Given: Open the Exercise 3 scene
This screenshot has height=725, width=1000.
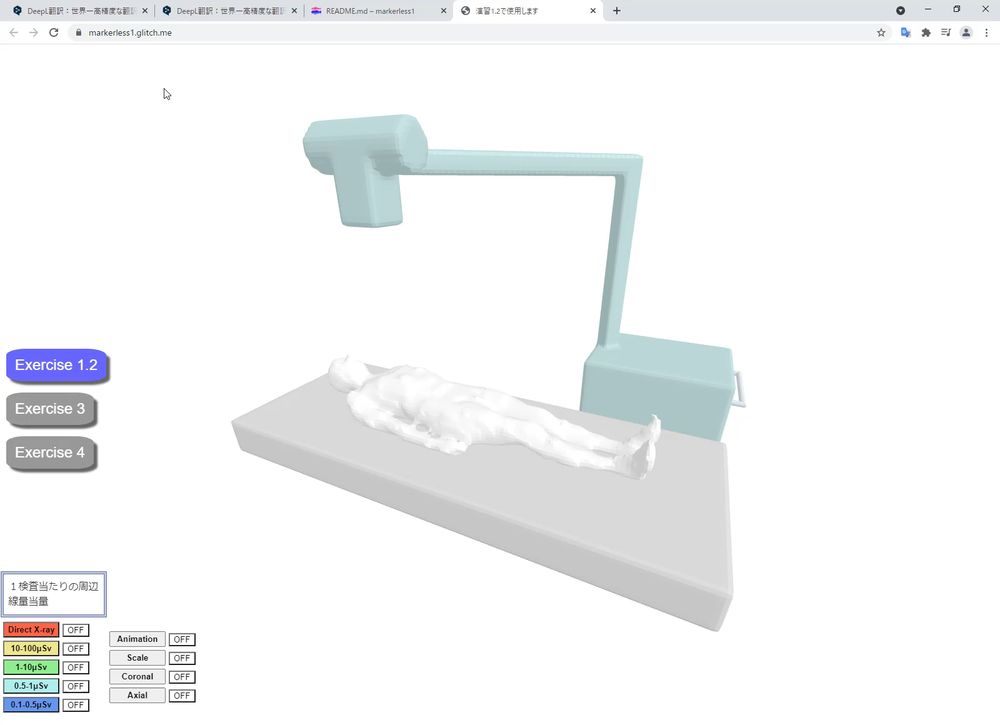Looking at the screenshot, I should [50, 409].
